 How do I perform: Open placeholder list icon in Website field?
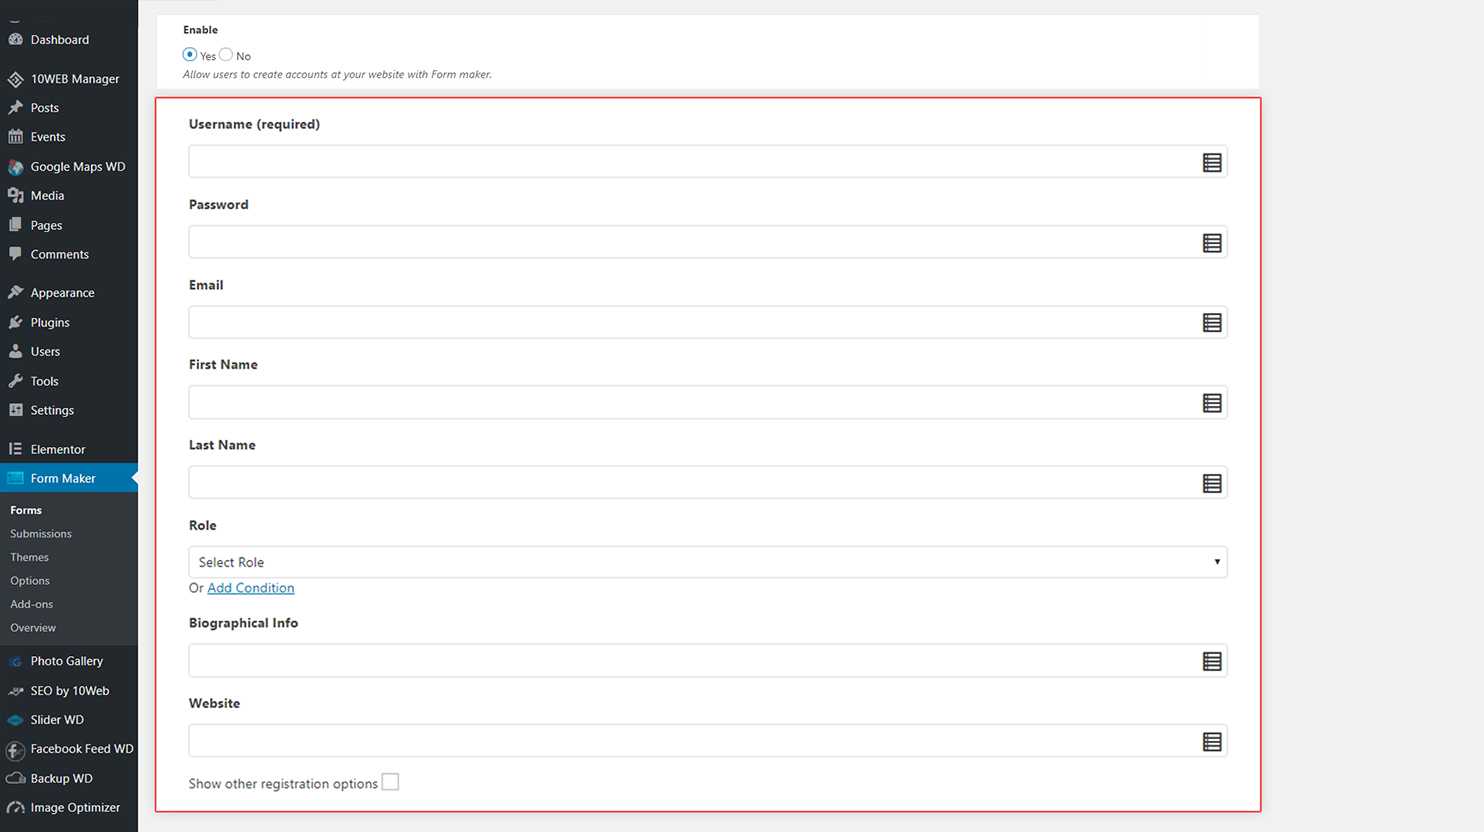click(1212, 742)
